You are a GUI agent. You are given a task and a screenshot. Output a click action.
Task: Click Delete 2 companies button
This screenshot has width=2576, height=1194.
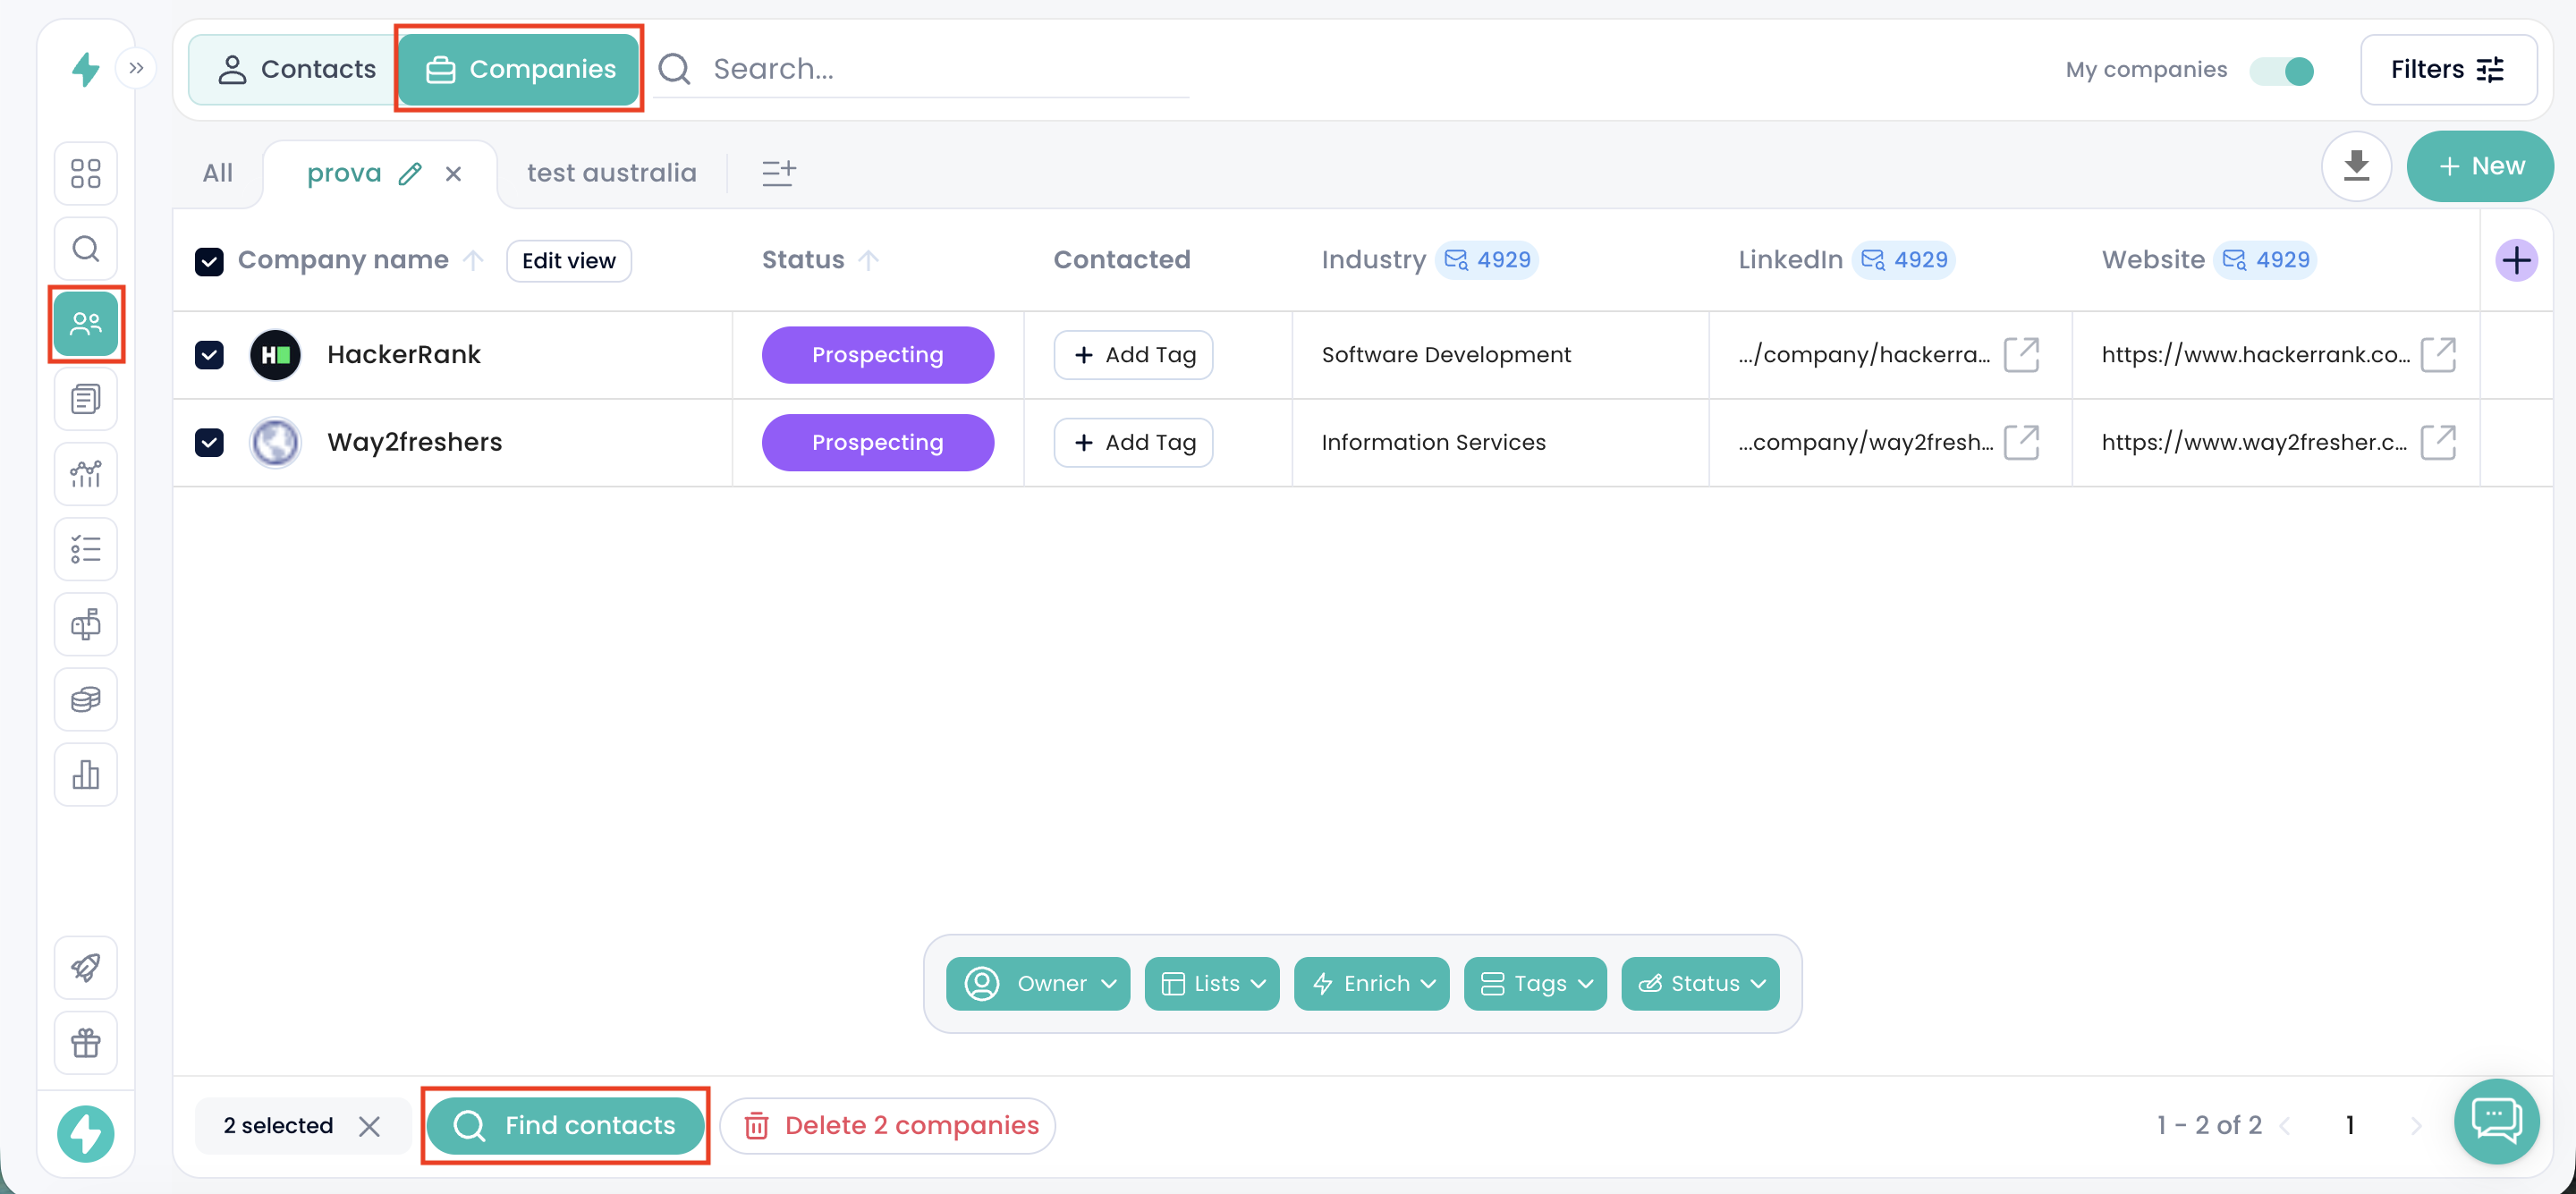[888, 1125]
